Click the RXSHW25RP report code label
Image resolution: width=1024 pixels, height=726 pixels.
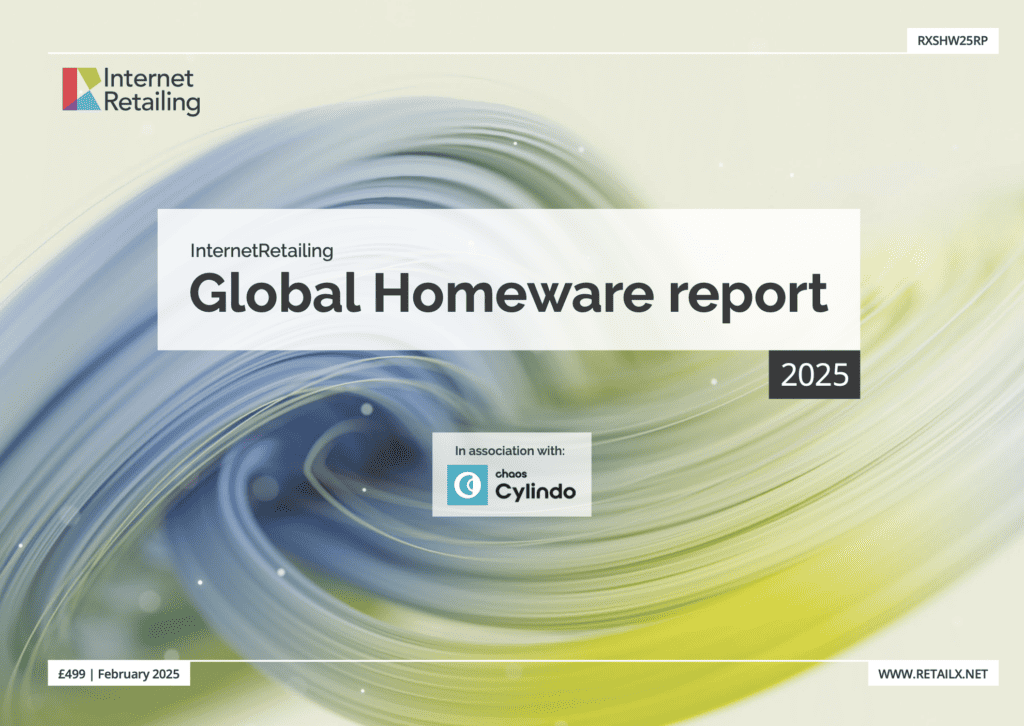(952, 40)
